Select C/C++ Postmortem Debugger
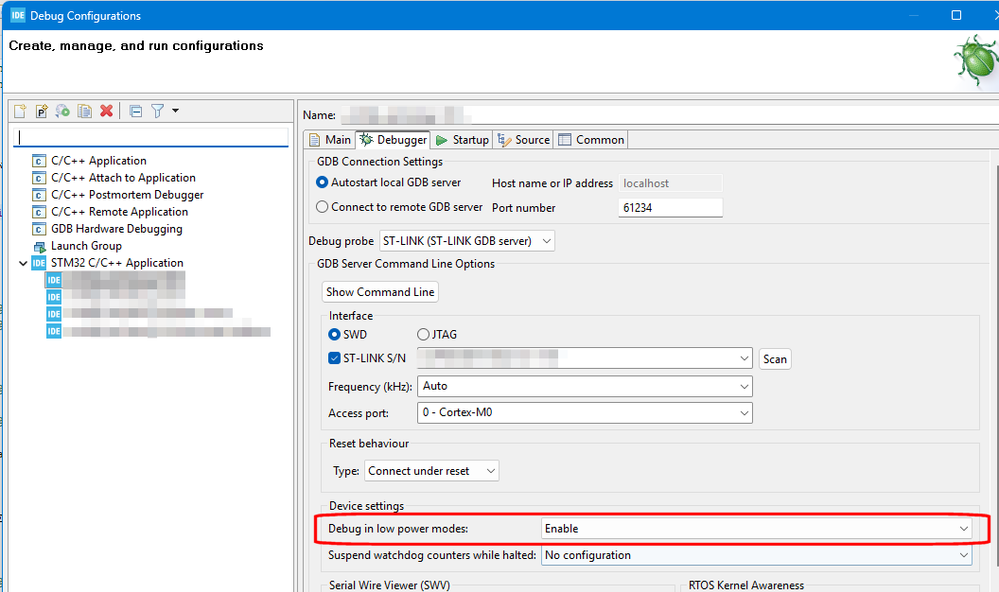 point(127,195)
